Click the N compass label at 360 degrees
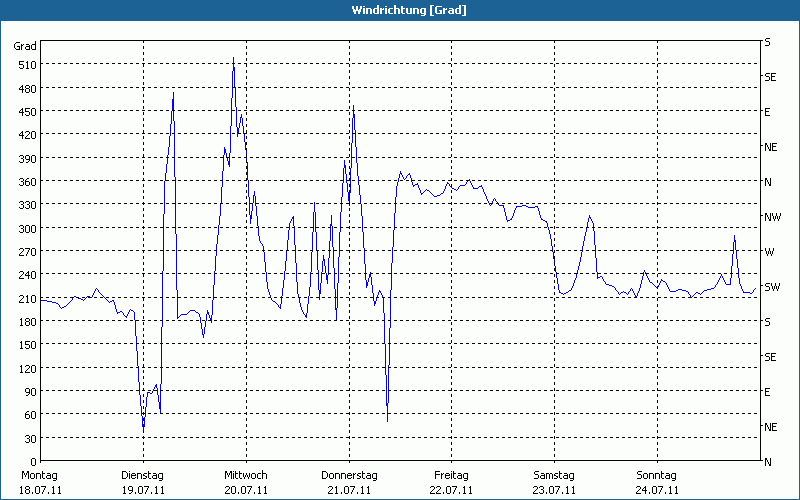Screen dimensions: 800x500 click(x=768, y=182)
